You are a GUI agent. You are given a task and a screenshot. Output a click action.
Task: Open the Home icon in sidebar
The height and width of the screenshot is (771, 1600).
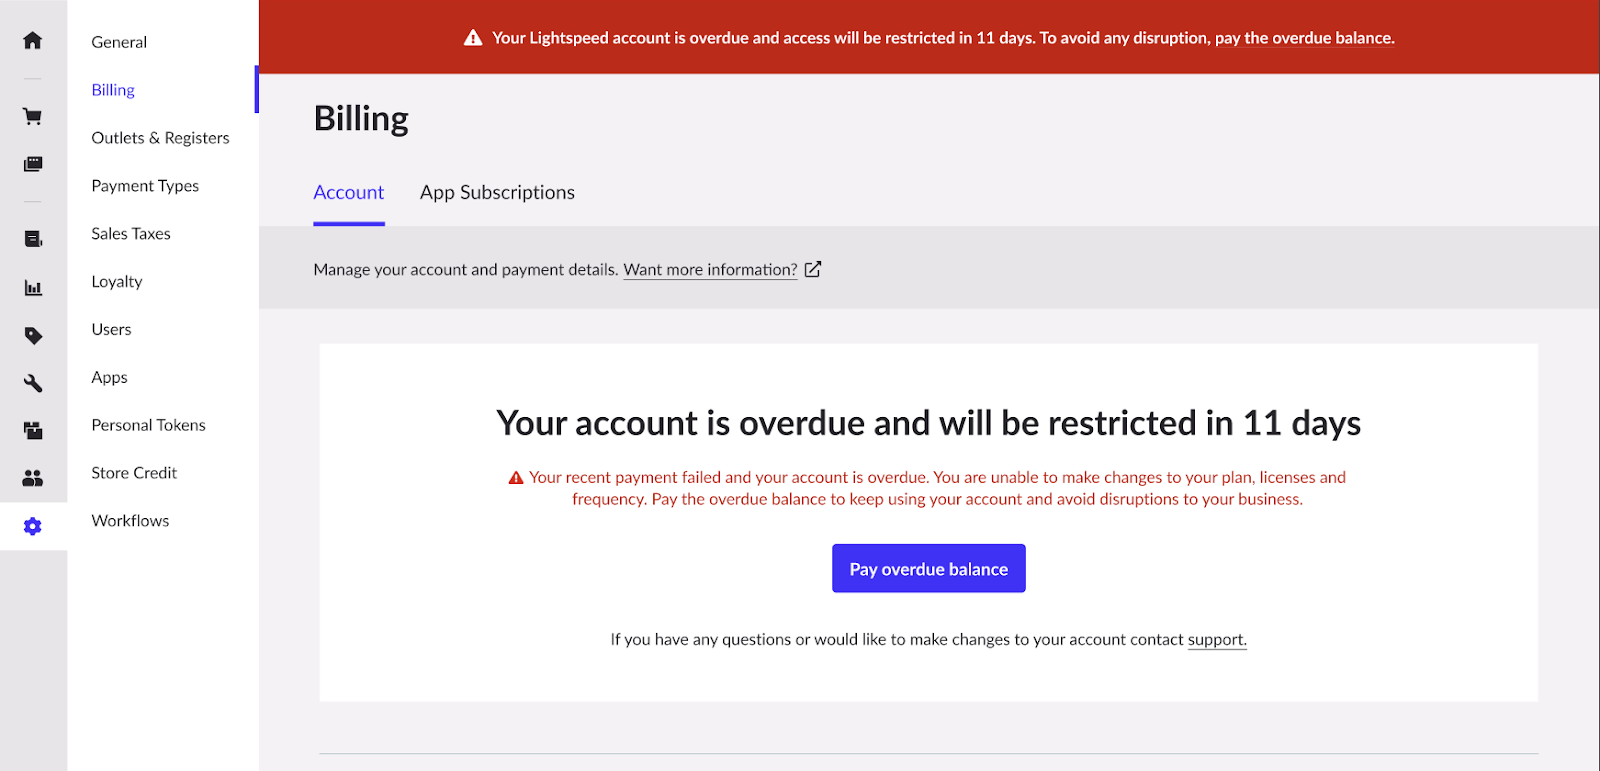click(x=33, y=40)
